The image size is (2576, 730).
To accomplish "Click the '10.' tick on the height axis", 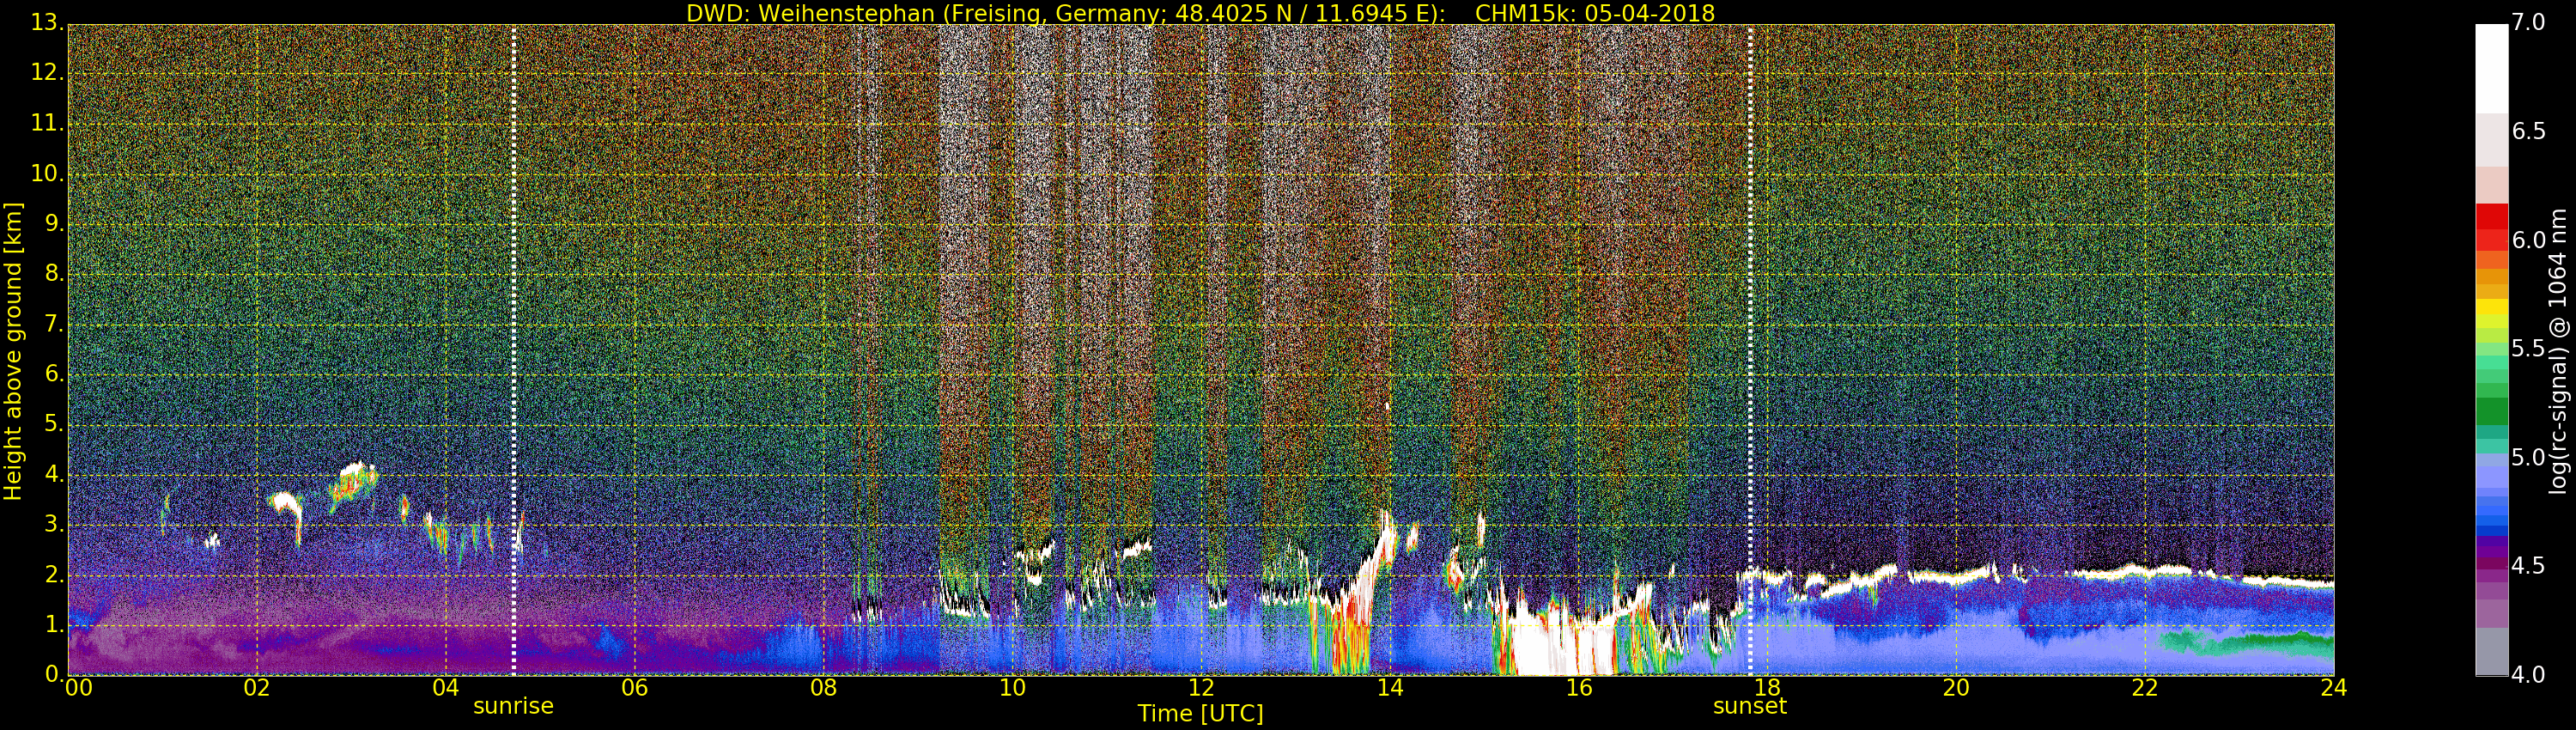I will tap(48, 175).
